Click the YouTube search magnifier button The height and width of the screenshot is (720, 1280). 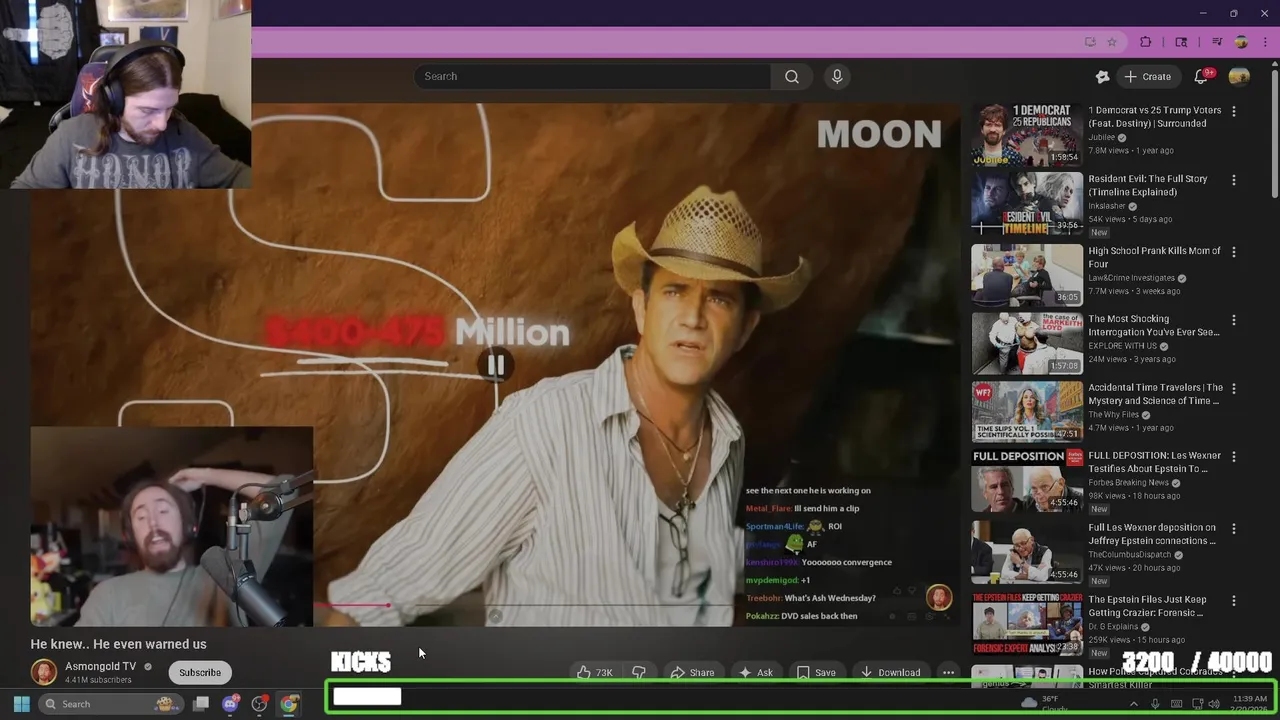792,76
